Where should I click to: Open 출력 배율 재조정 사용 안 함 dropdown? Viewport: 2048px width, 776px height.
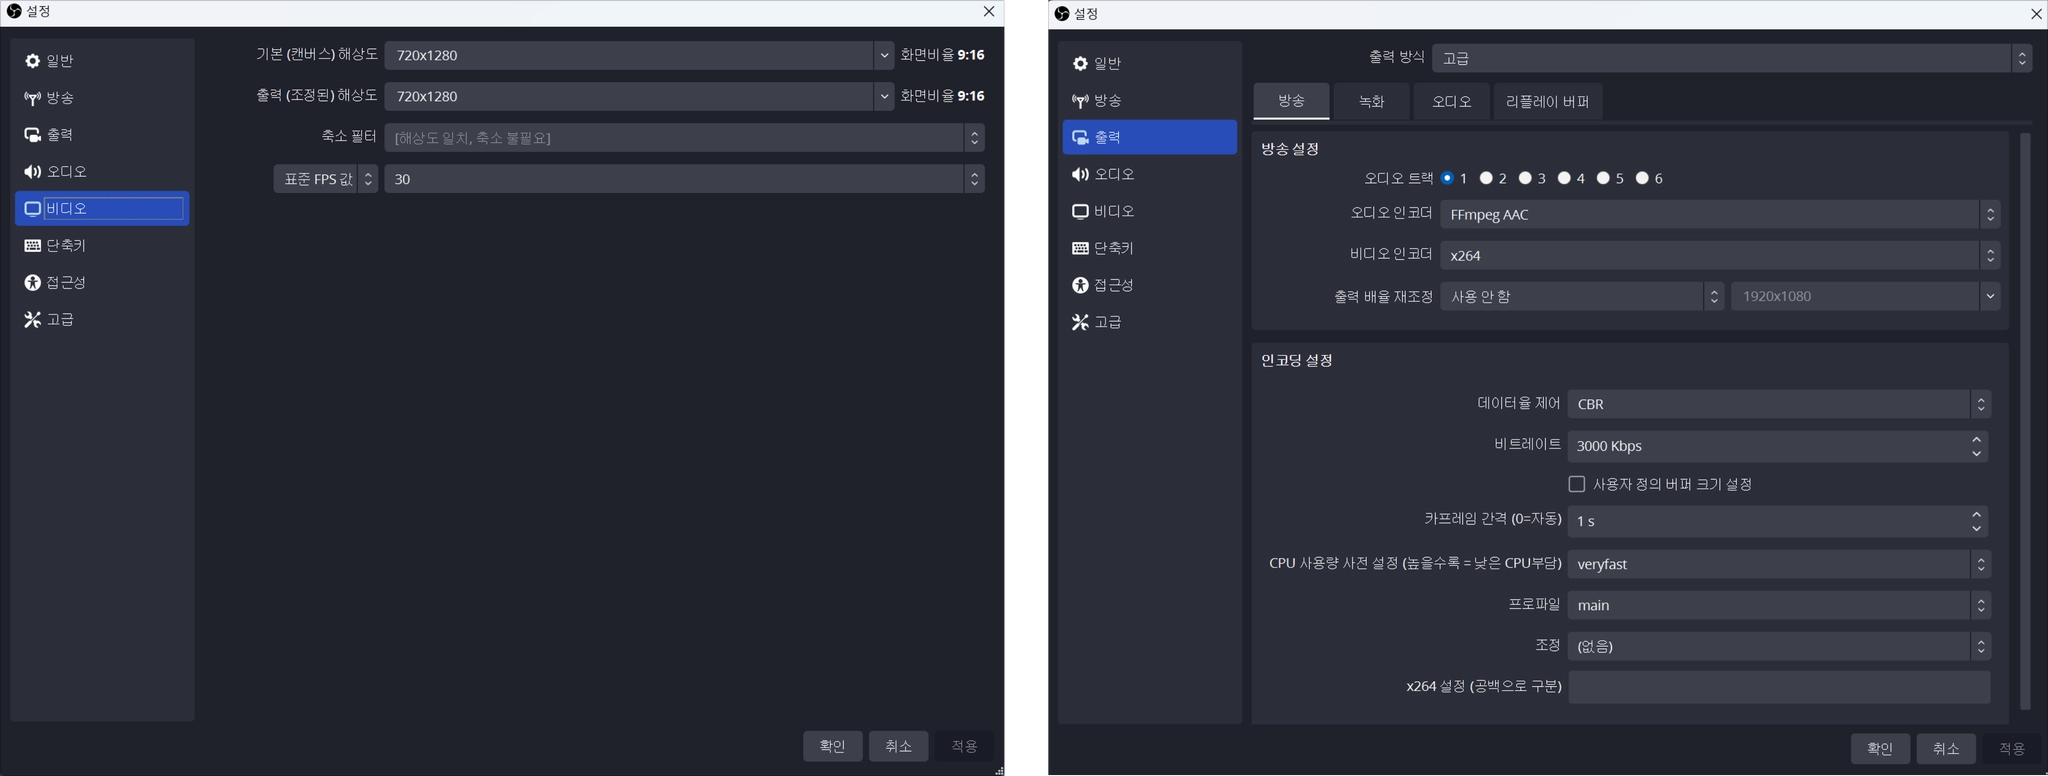tap(1582, 296)
